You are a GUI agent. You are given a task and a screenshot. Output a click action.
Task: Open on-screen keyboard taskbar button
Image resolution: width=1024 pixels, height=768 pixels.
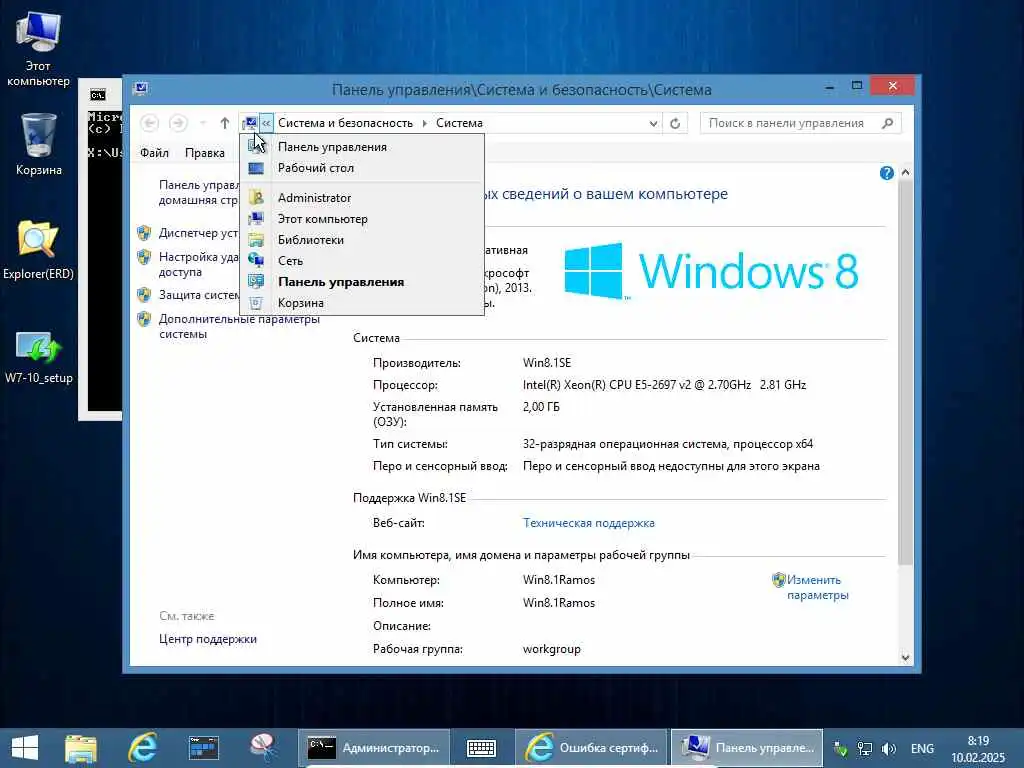pyautogui.click(x=481, y=748)
